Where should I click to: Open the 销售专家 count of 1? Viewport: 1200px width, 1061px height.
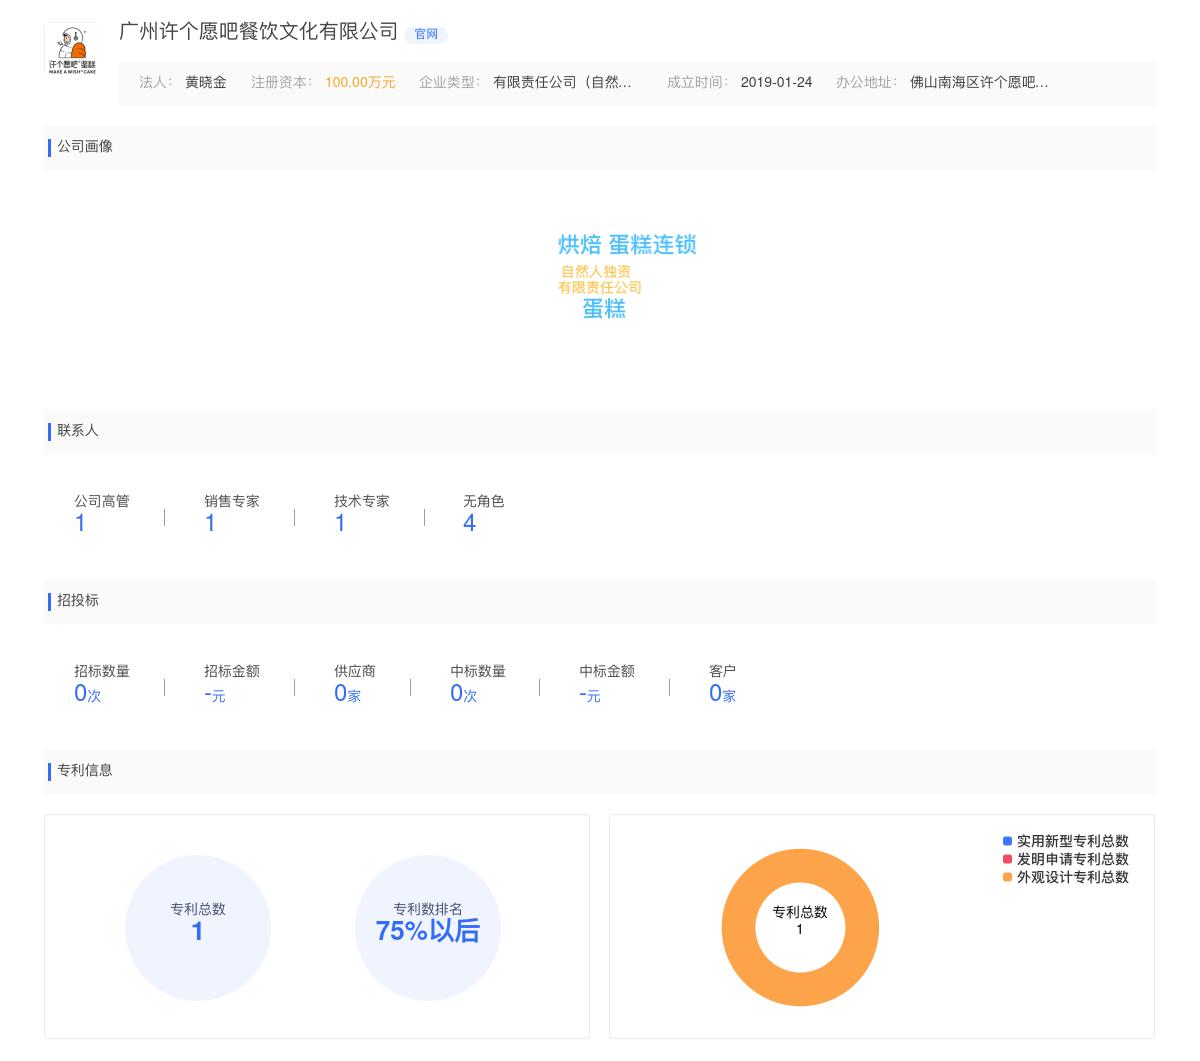click(210, 523)
